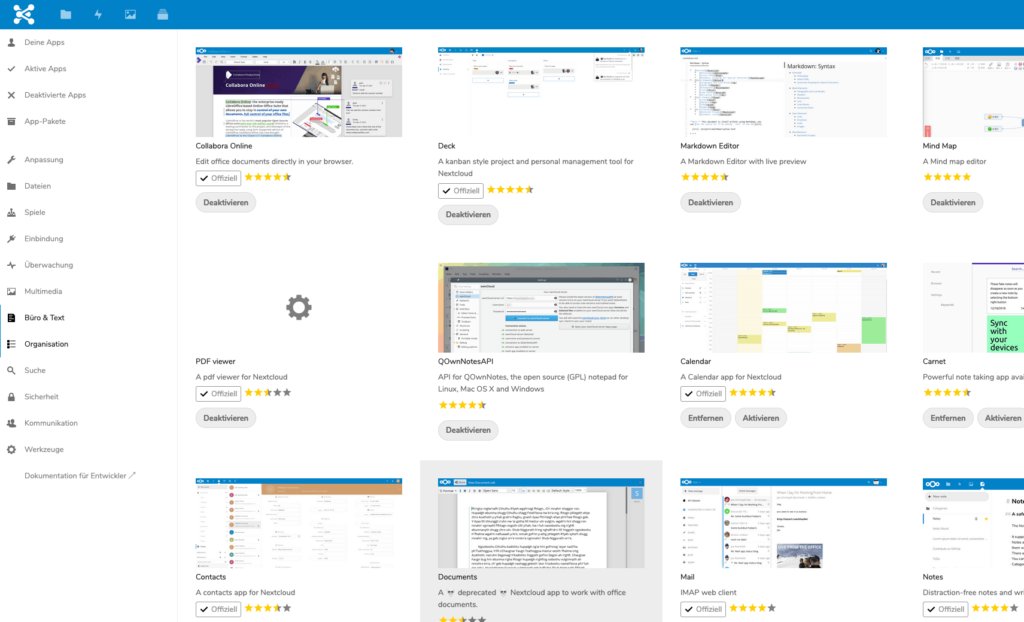Click the Nextcloud logo in the header

24,14
